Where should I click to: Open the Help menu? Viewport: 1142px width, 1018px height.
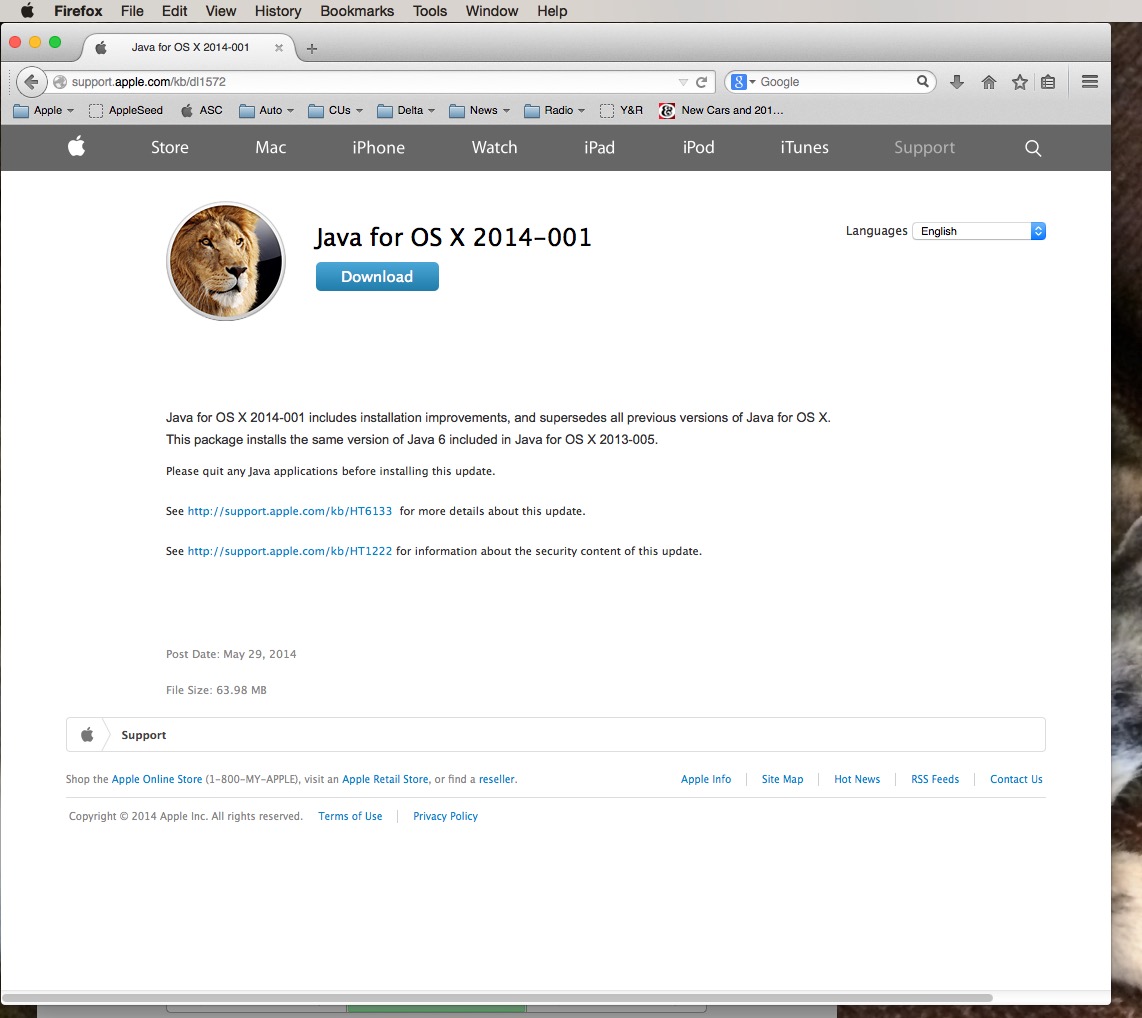coord(552,11)
